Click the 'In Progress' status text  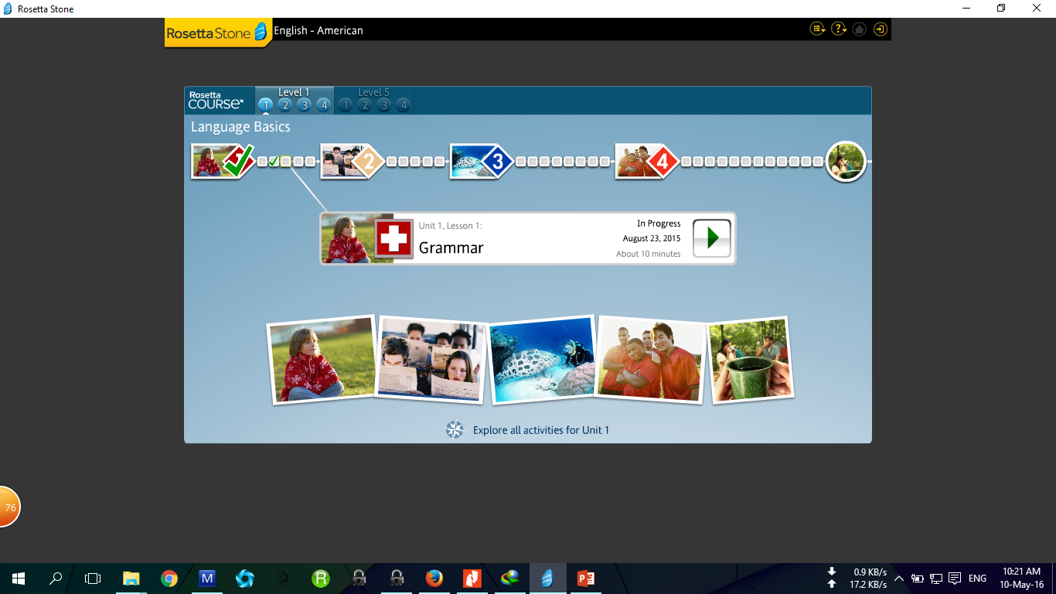659,224
